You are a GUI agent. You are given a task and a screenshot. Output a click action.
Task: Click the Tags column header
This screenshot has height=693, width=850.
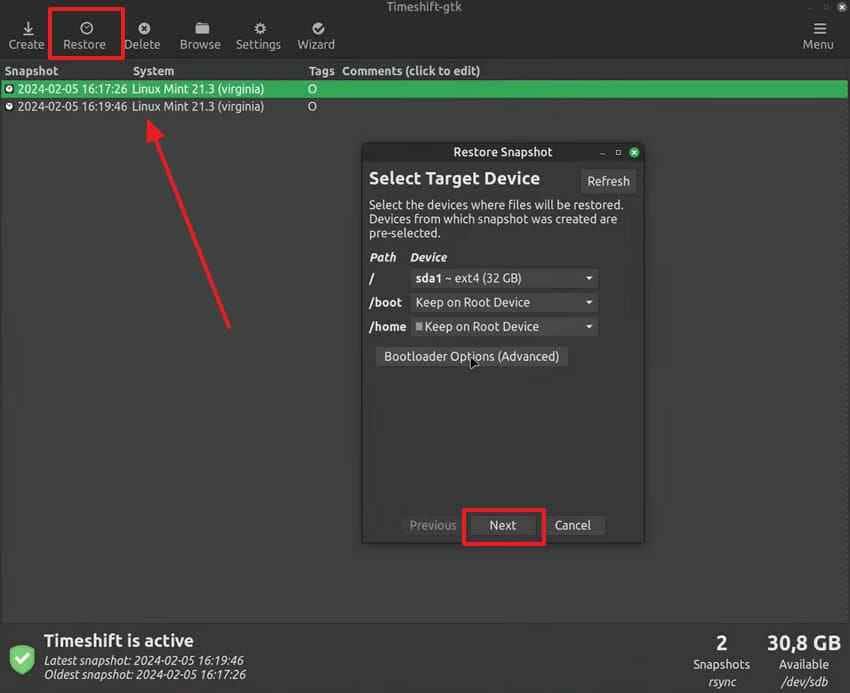pos(321,71)
